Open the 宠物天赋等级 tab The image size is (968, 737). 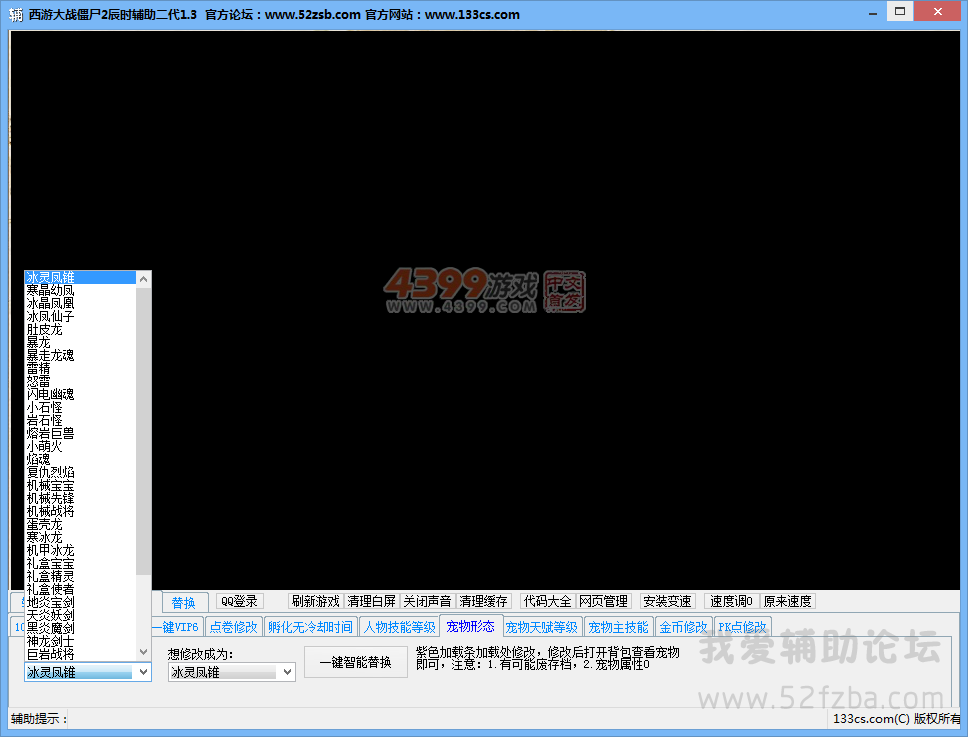point(541,627)
